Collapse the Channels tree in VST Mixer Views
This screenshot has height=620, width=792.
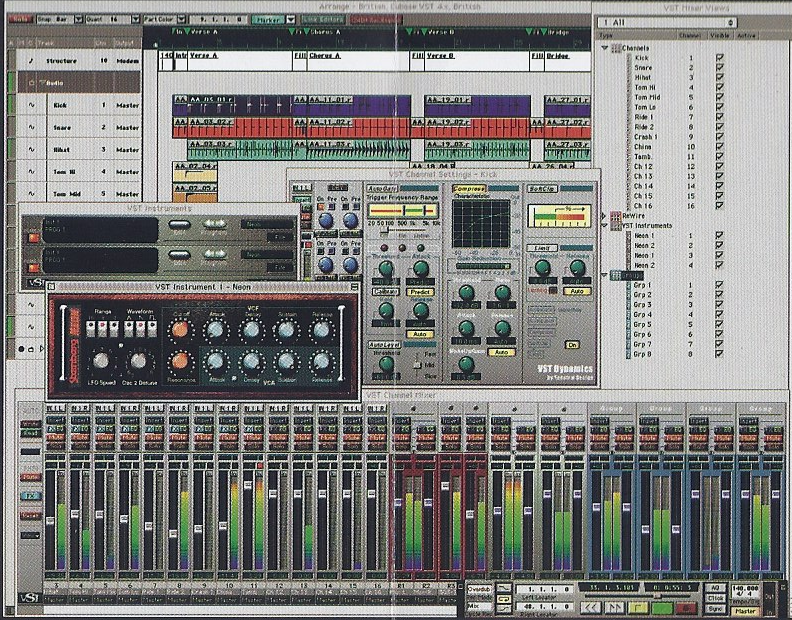click(x=604, y=48)
